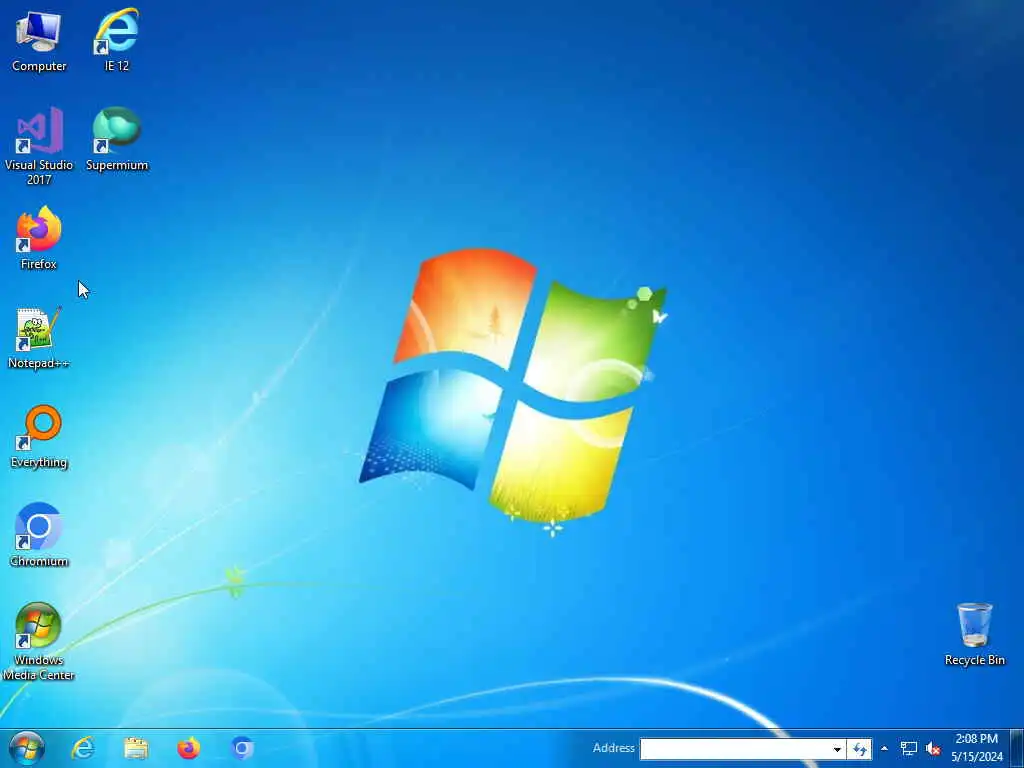This screenshot has width=1024, height=768.
Task: Select the Everything search shortcut
Action: (x=39, y=436)
